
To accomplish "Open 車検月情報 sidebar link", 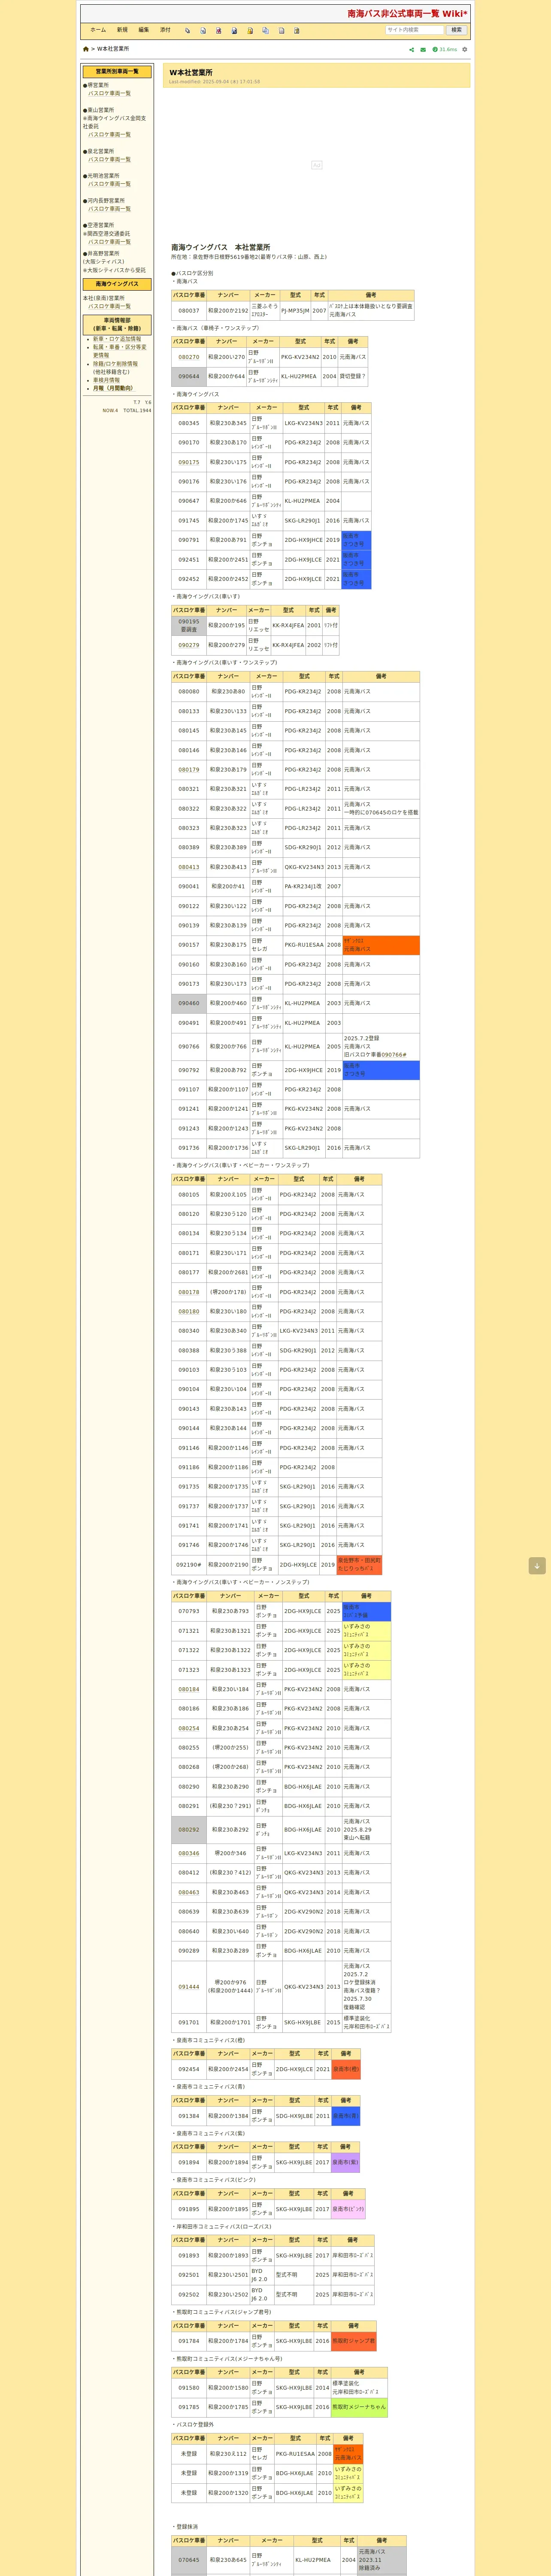I will [x=106, y=380].
